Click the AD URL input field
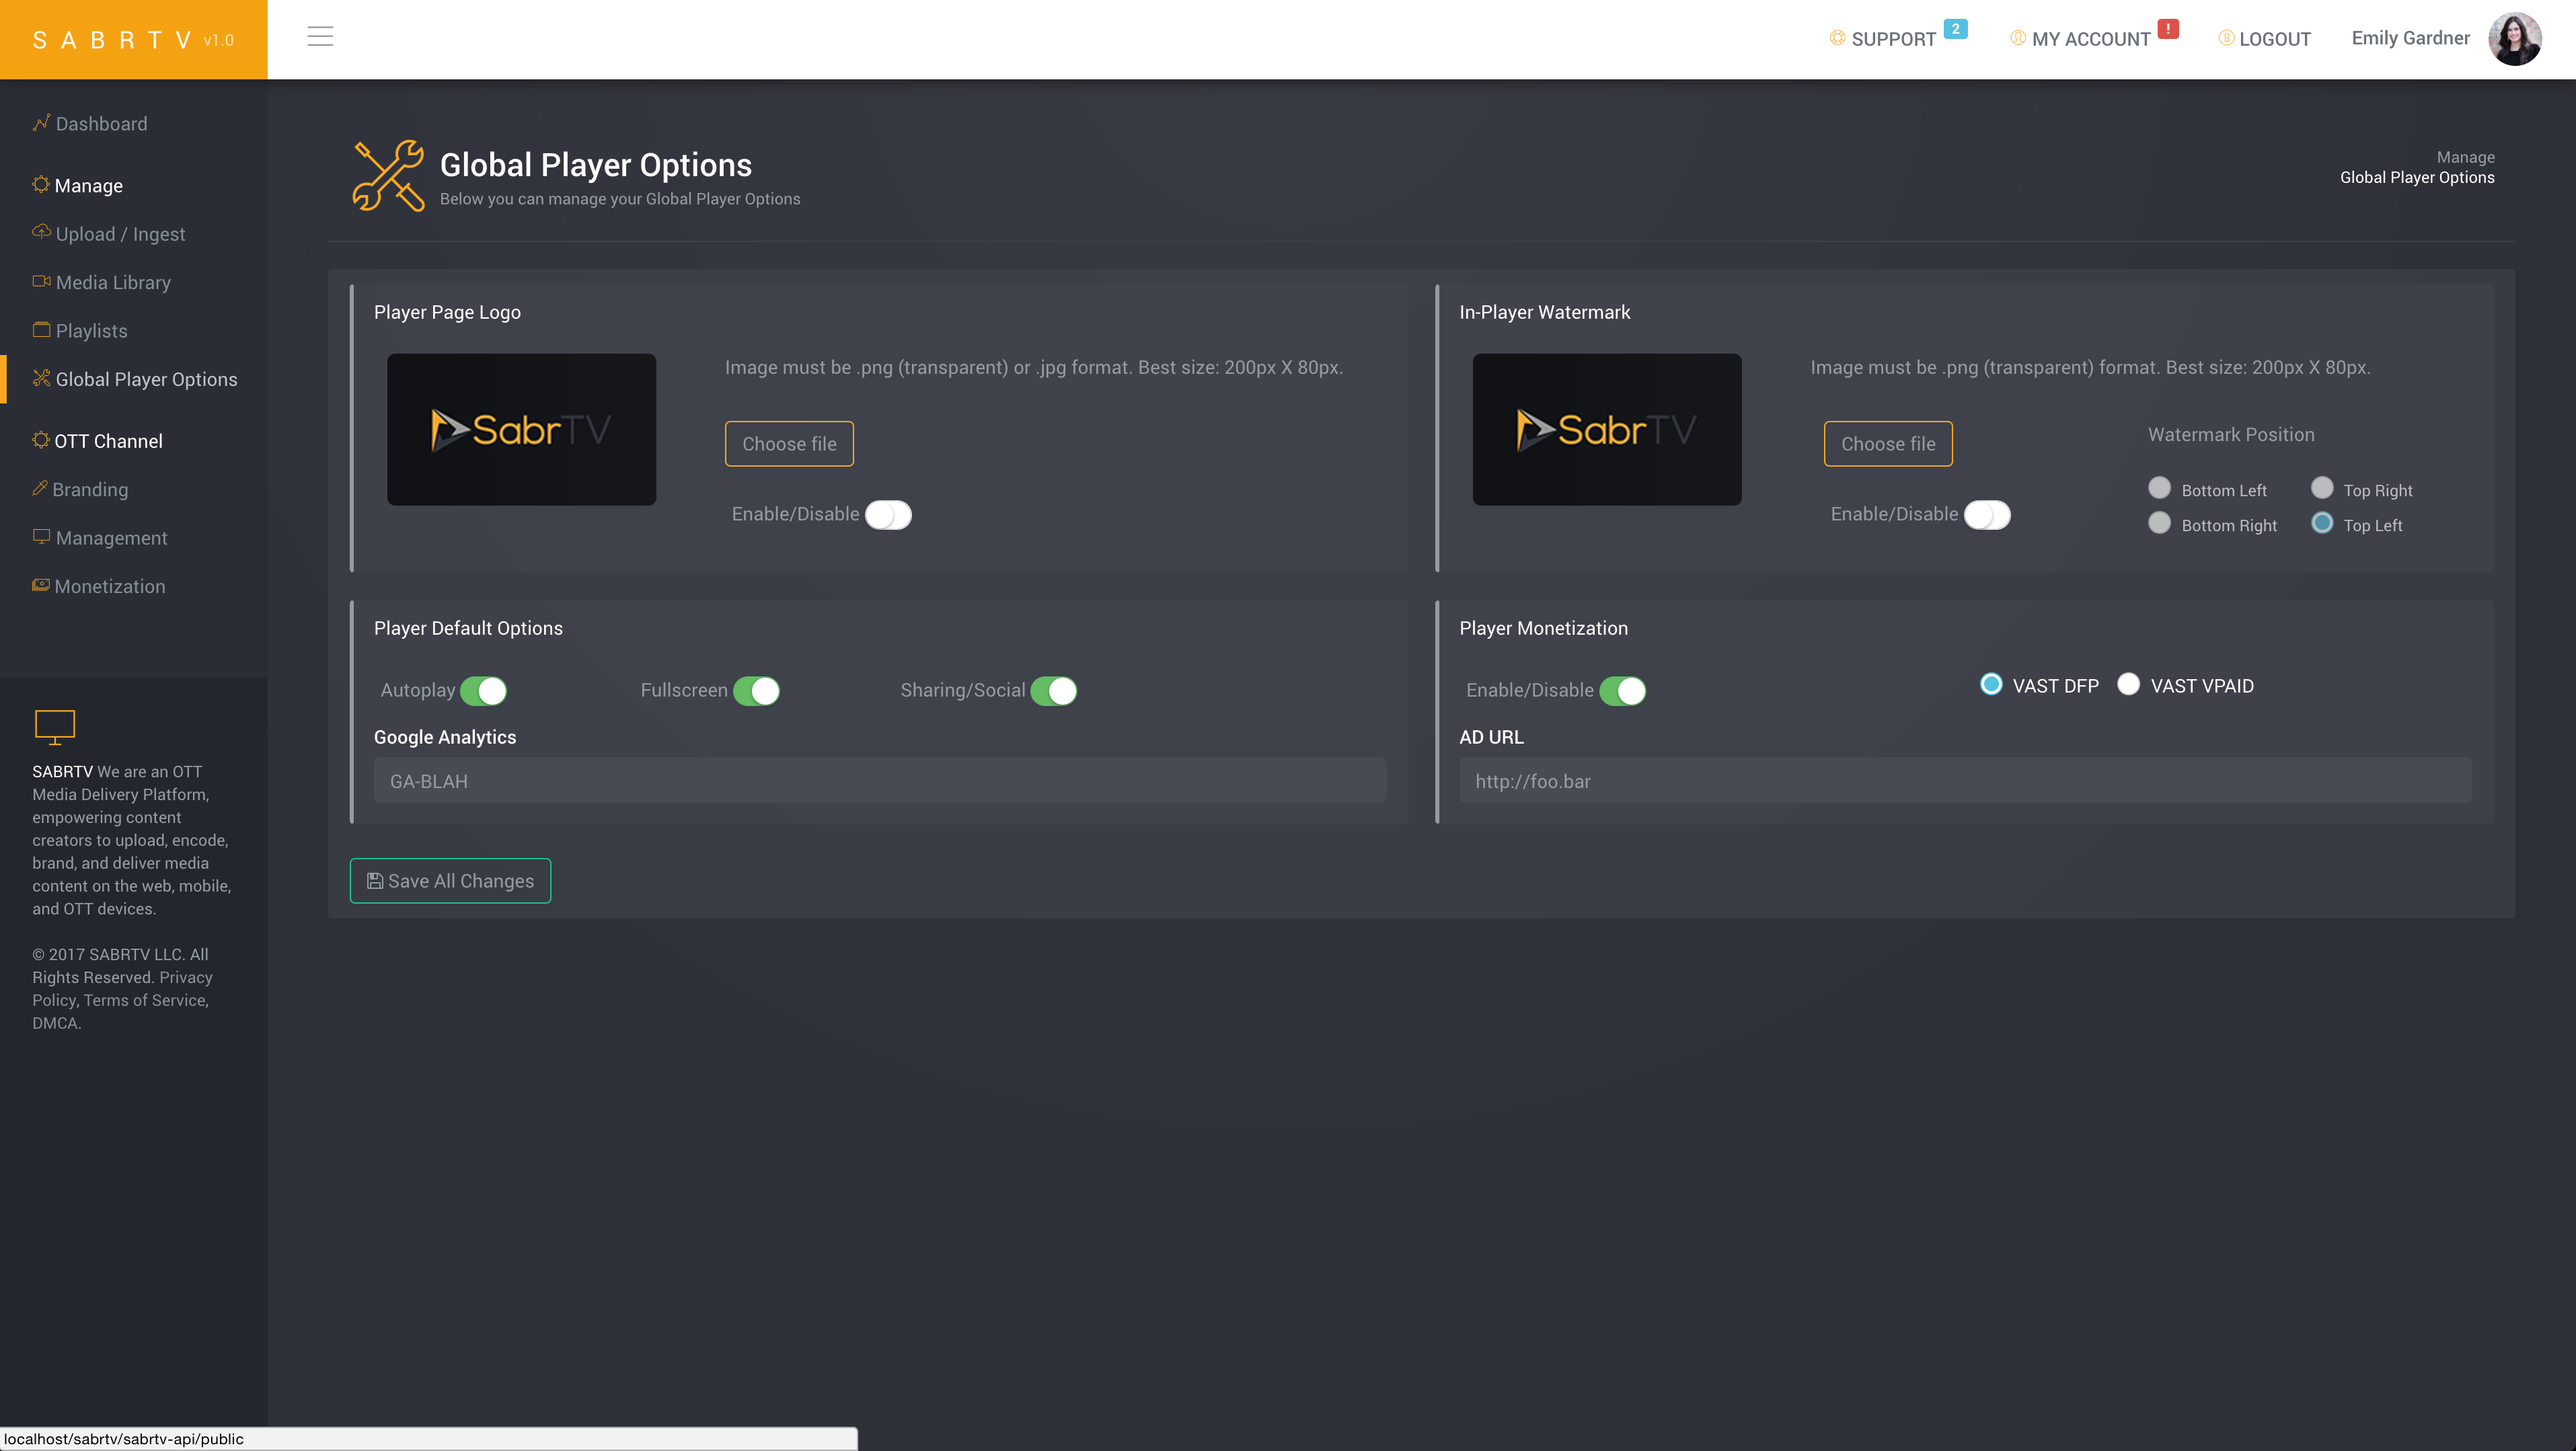Viewport: 2576px width, 1451px height. (1965, 781)
